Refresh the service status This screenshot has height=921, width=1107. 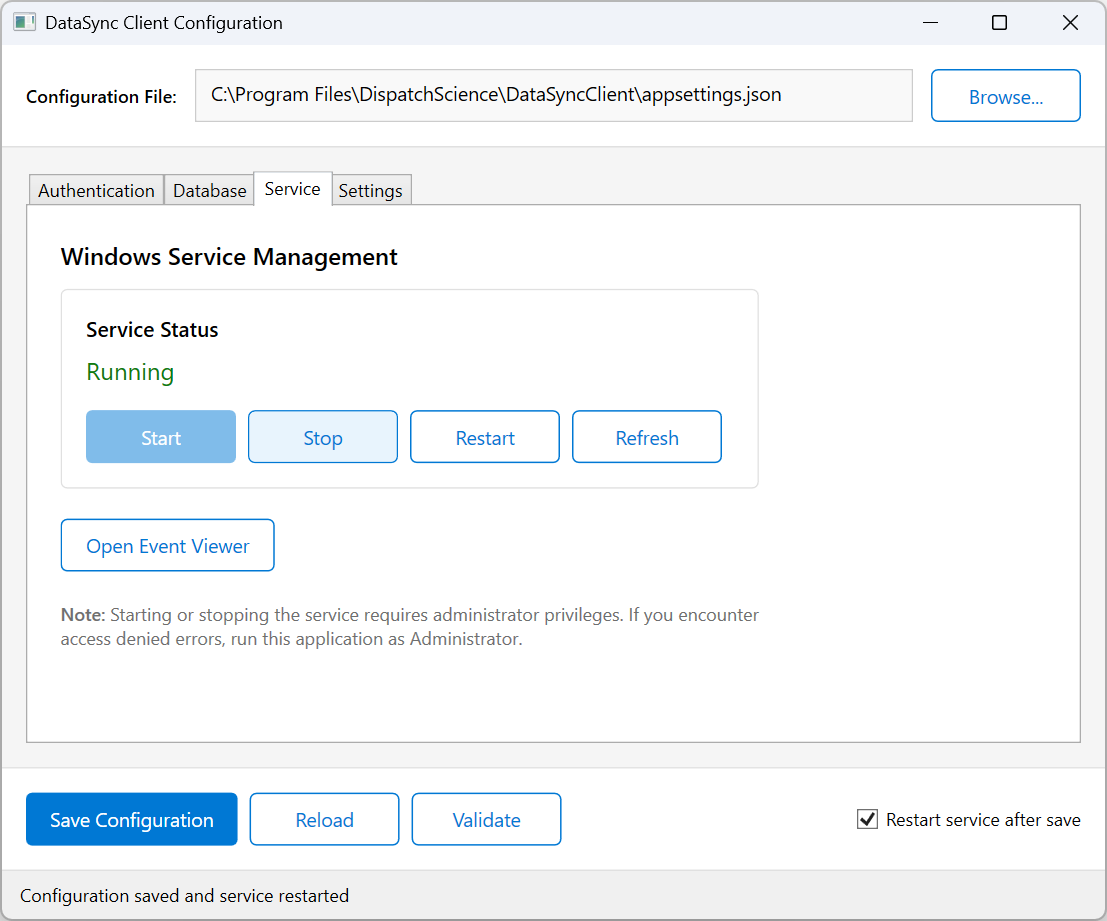coord(646,437)
